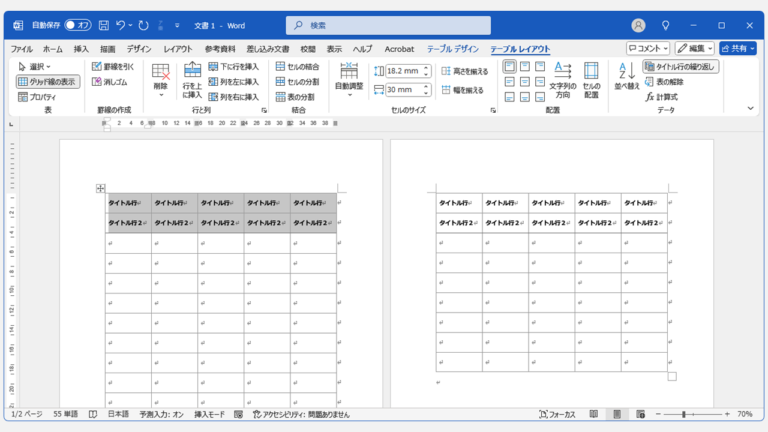The height and width of the screenshot is (432, 768).
Task: Open the 共有 share dropdown
Action: coord(738,48)
